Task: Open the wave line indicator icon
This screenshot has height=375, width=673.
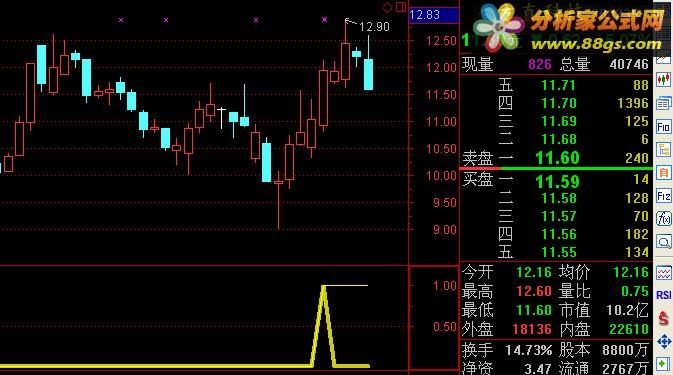Action: point(664,273)
